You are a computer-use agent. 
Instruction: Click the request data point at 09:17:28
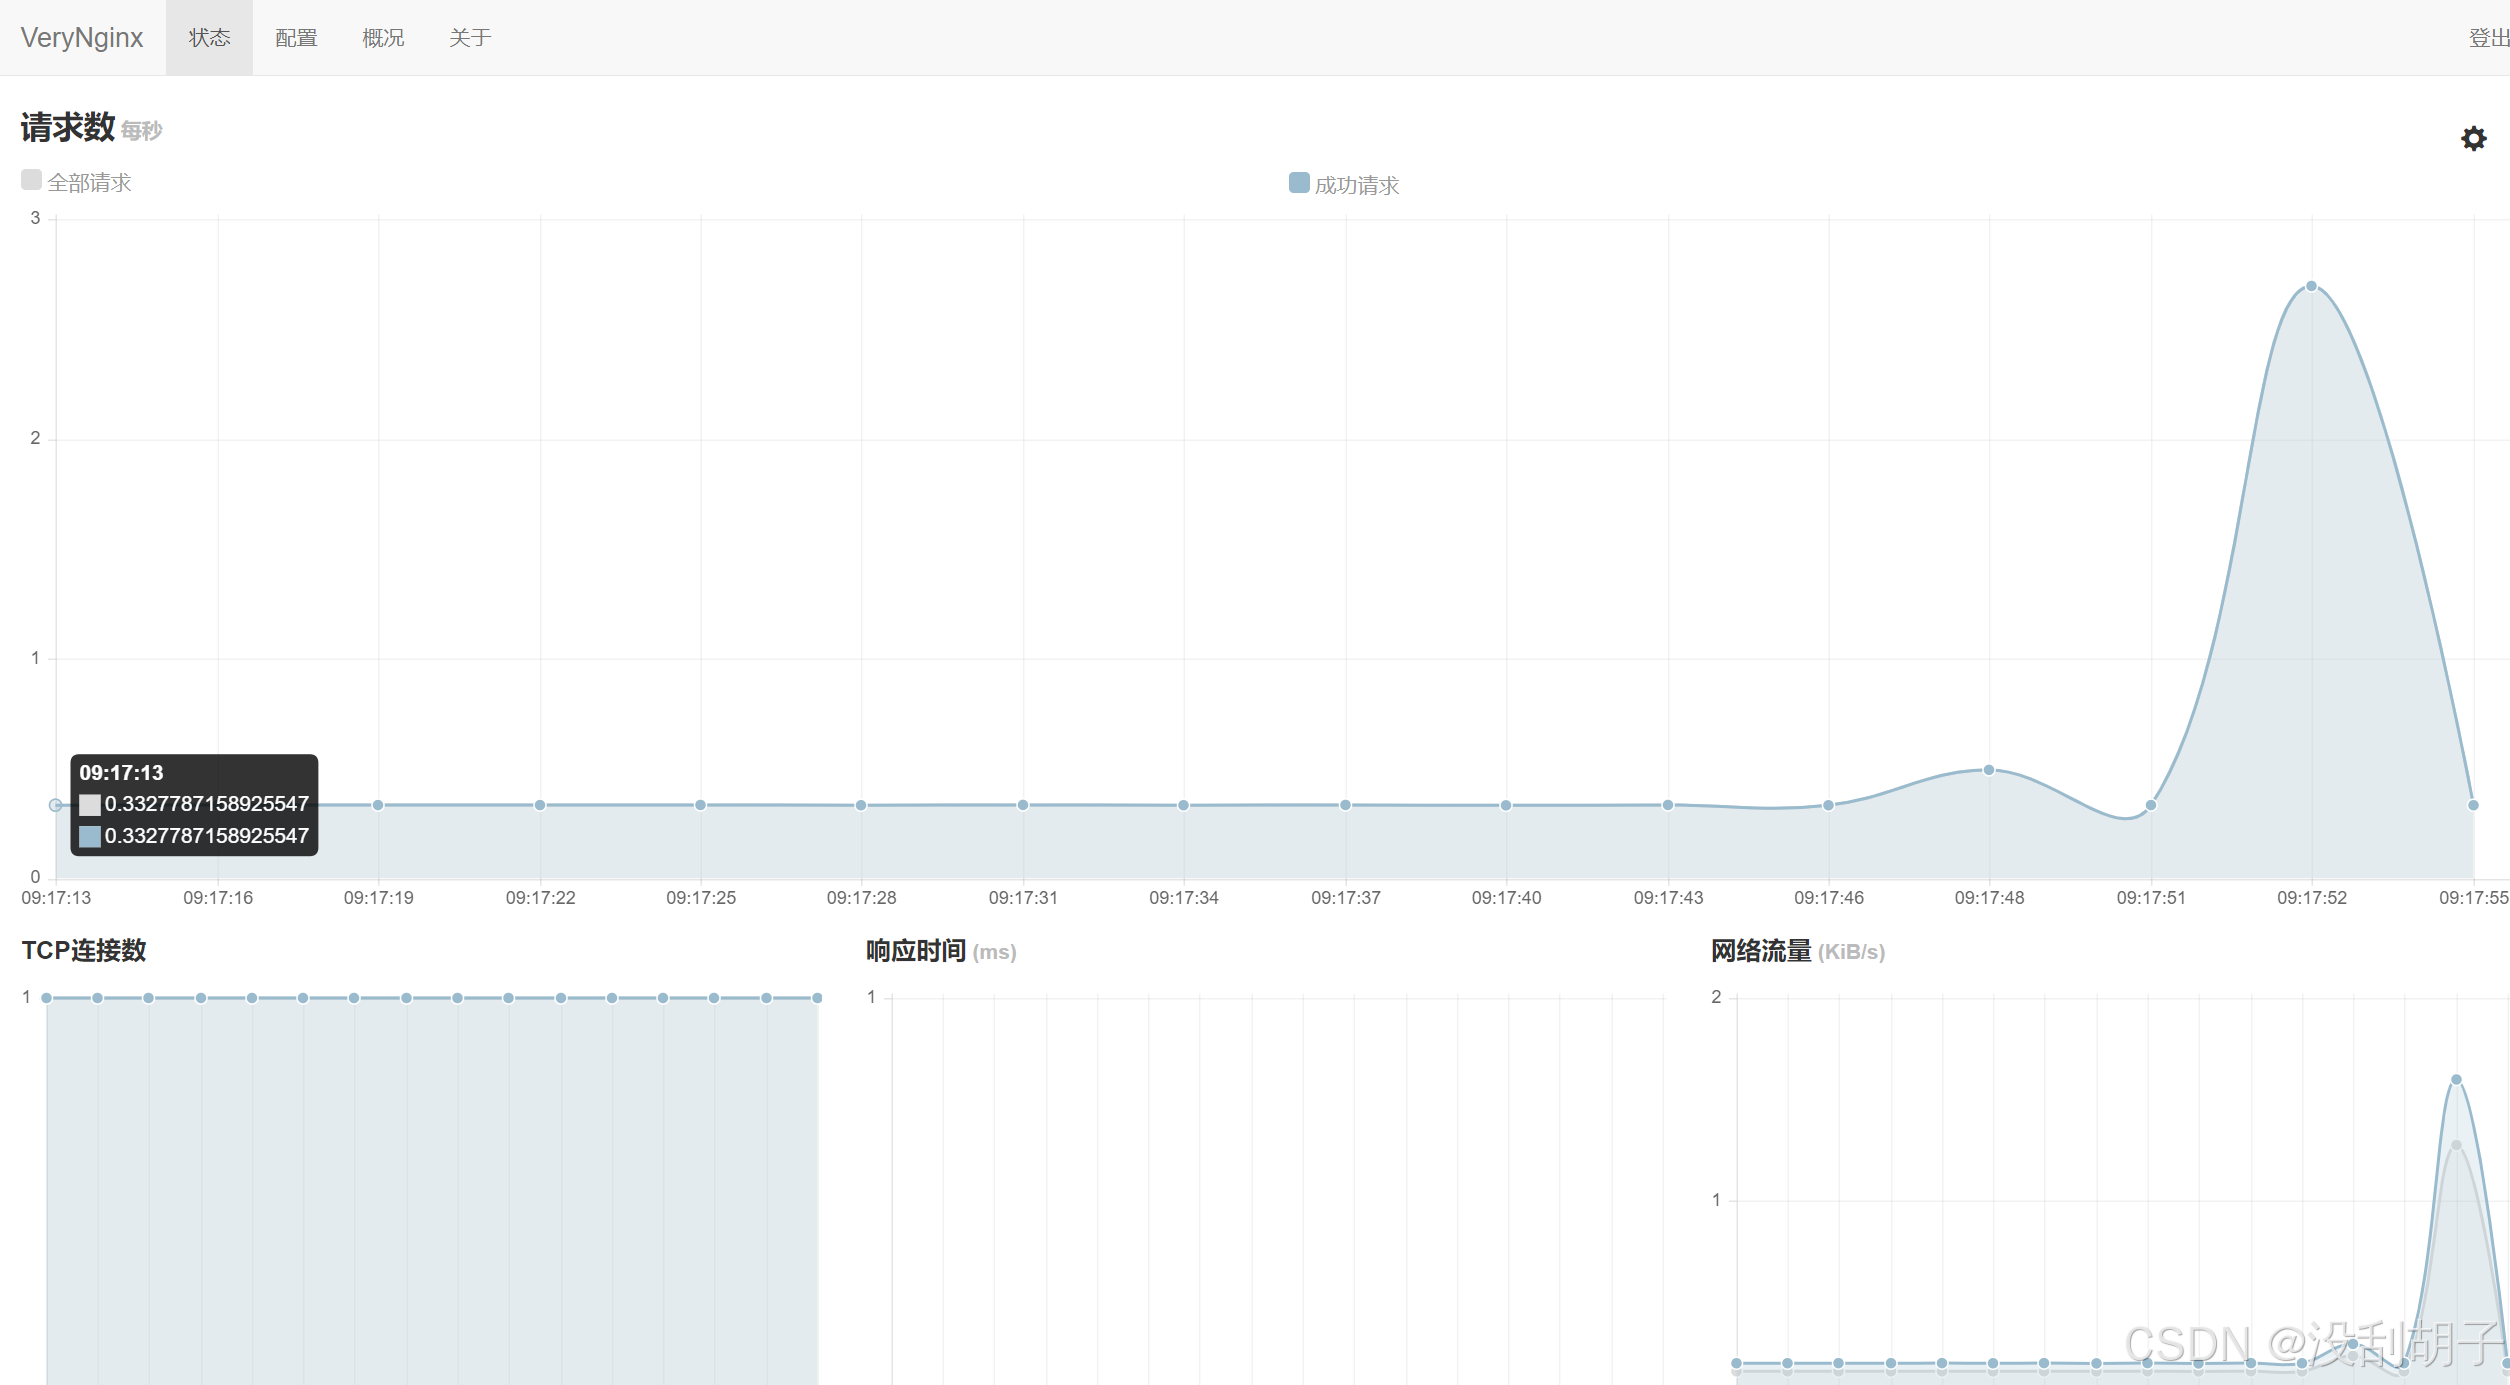coord(861,805)
